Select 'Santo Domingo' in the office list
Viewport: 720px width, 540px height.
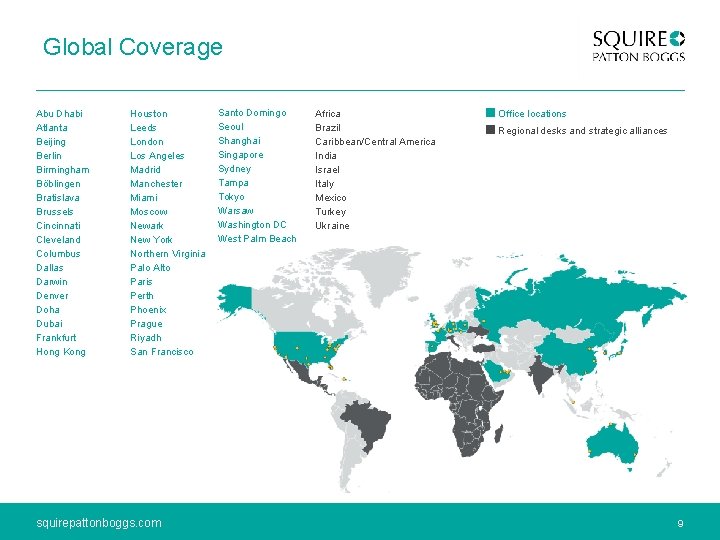click(253, 113)
